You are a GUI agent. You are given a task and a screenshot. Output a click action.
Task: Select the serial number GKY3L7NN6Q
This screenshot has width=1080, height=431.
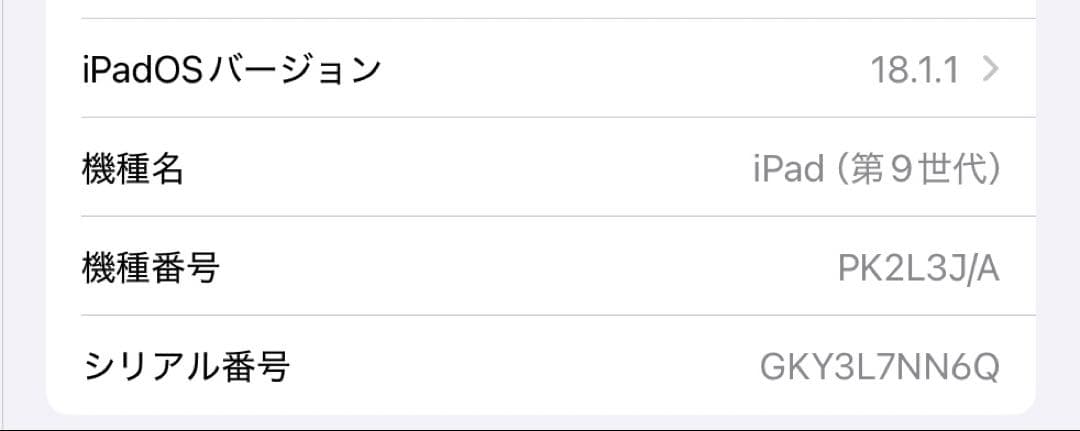(x=879, y=366)
